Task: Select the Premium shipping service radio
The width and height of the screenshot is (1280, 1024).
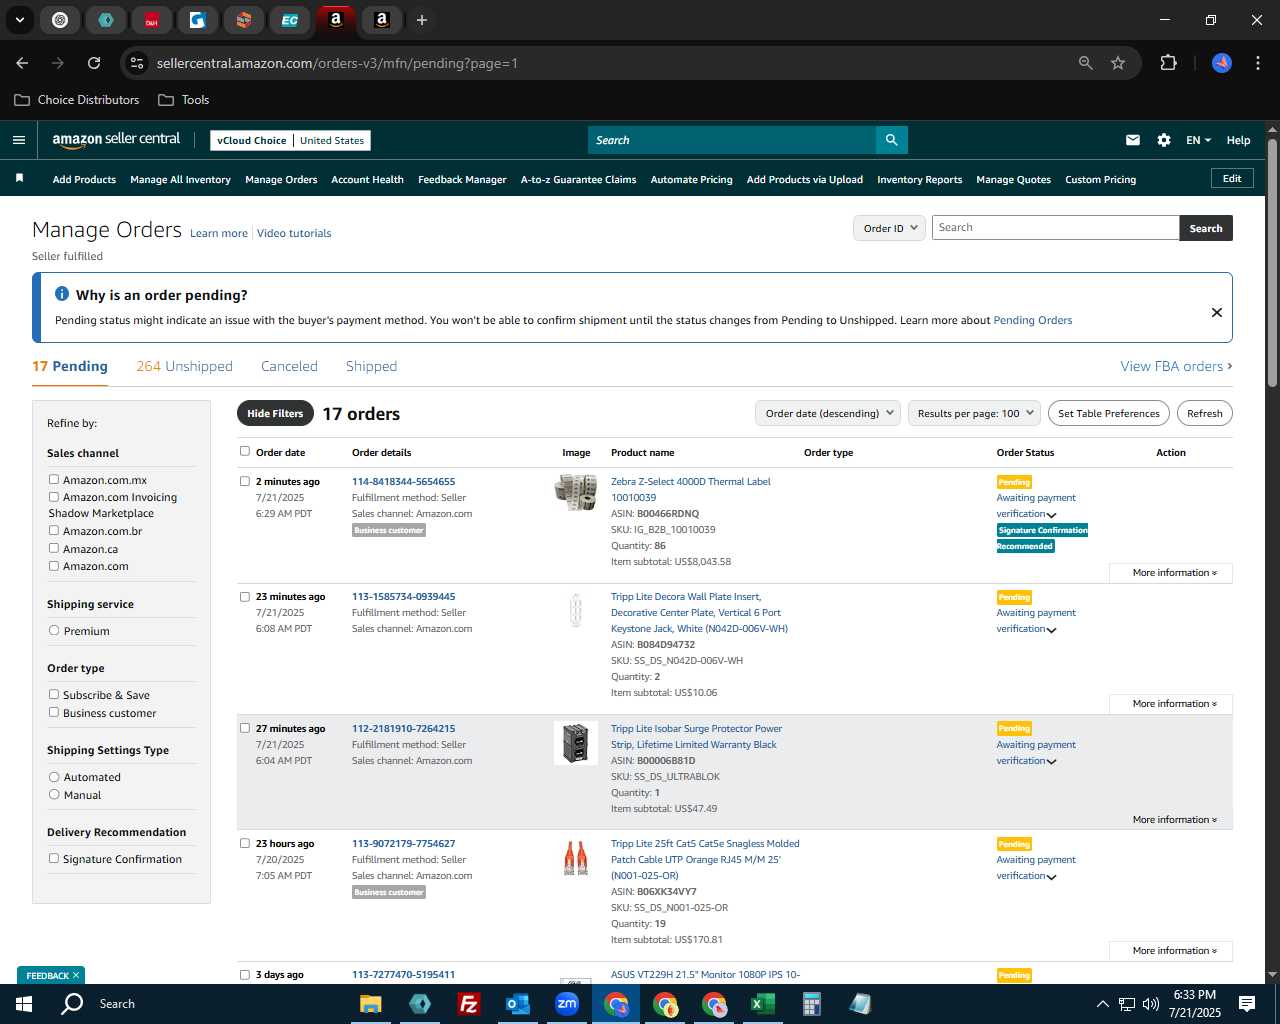Action: point(54,631)
